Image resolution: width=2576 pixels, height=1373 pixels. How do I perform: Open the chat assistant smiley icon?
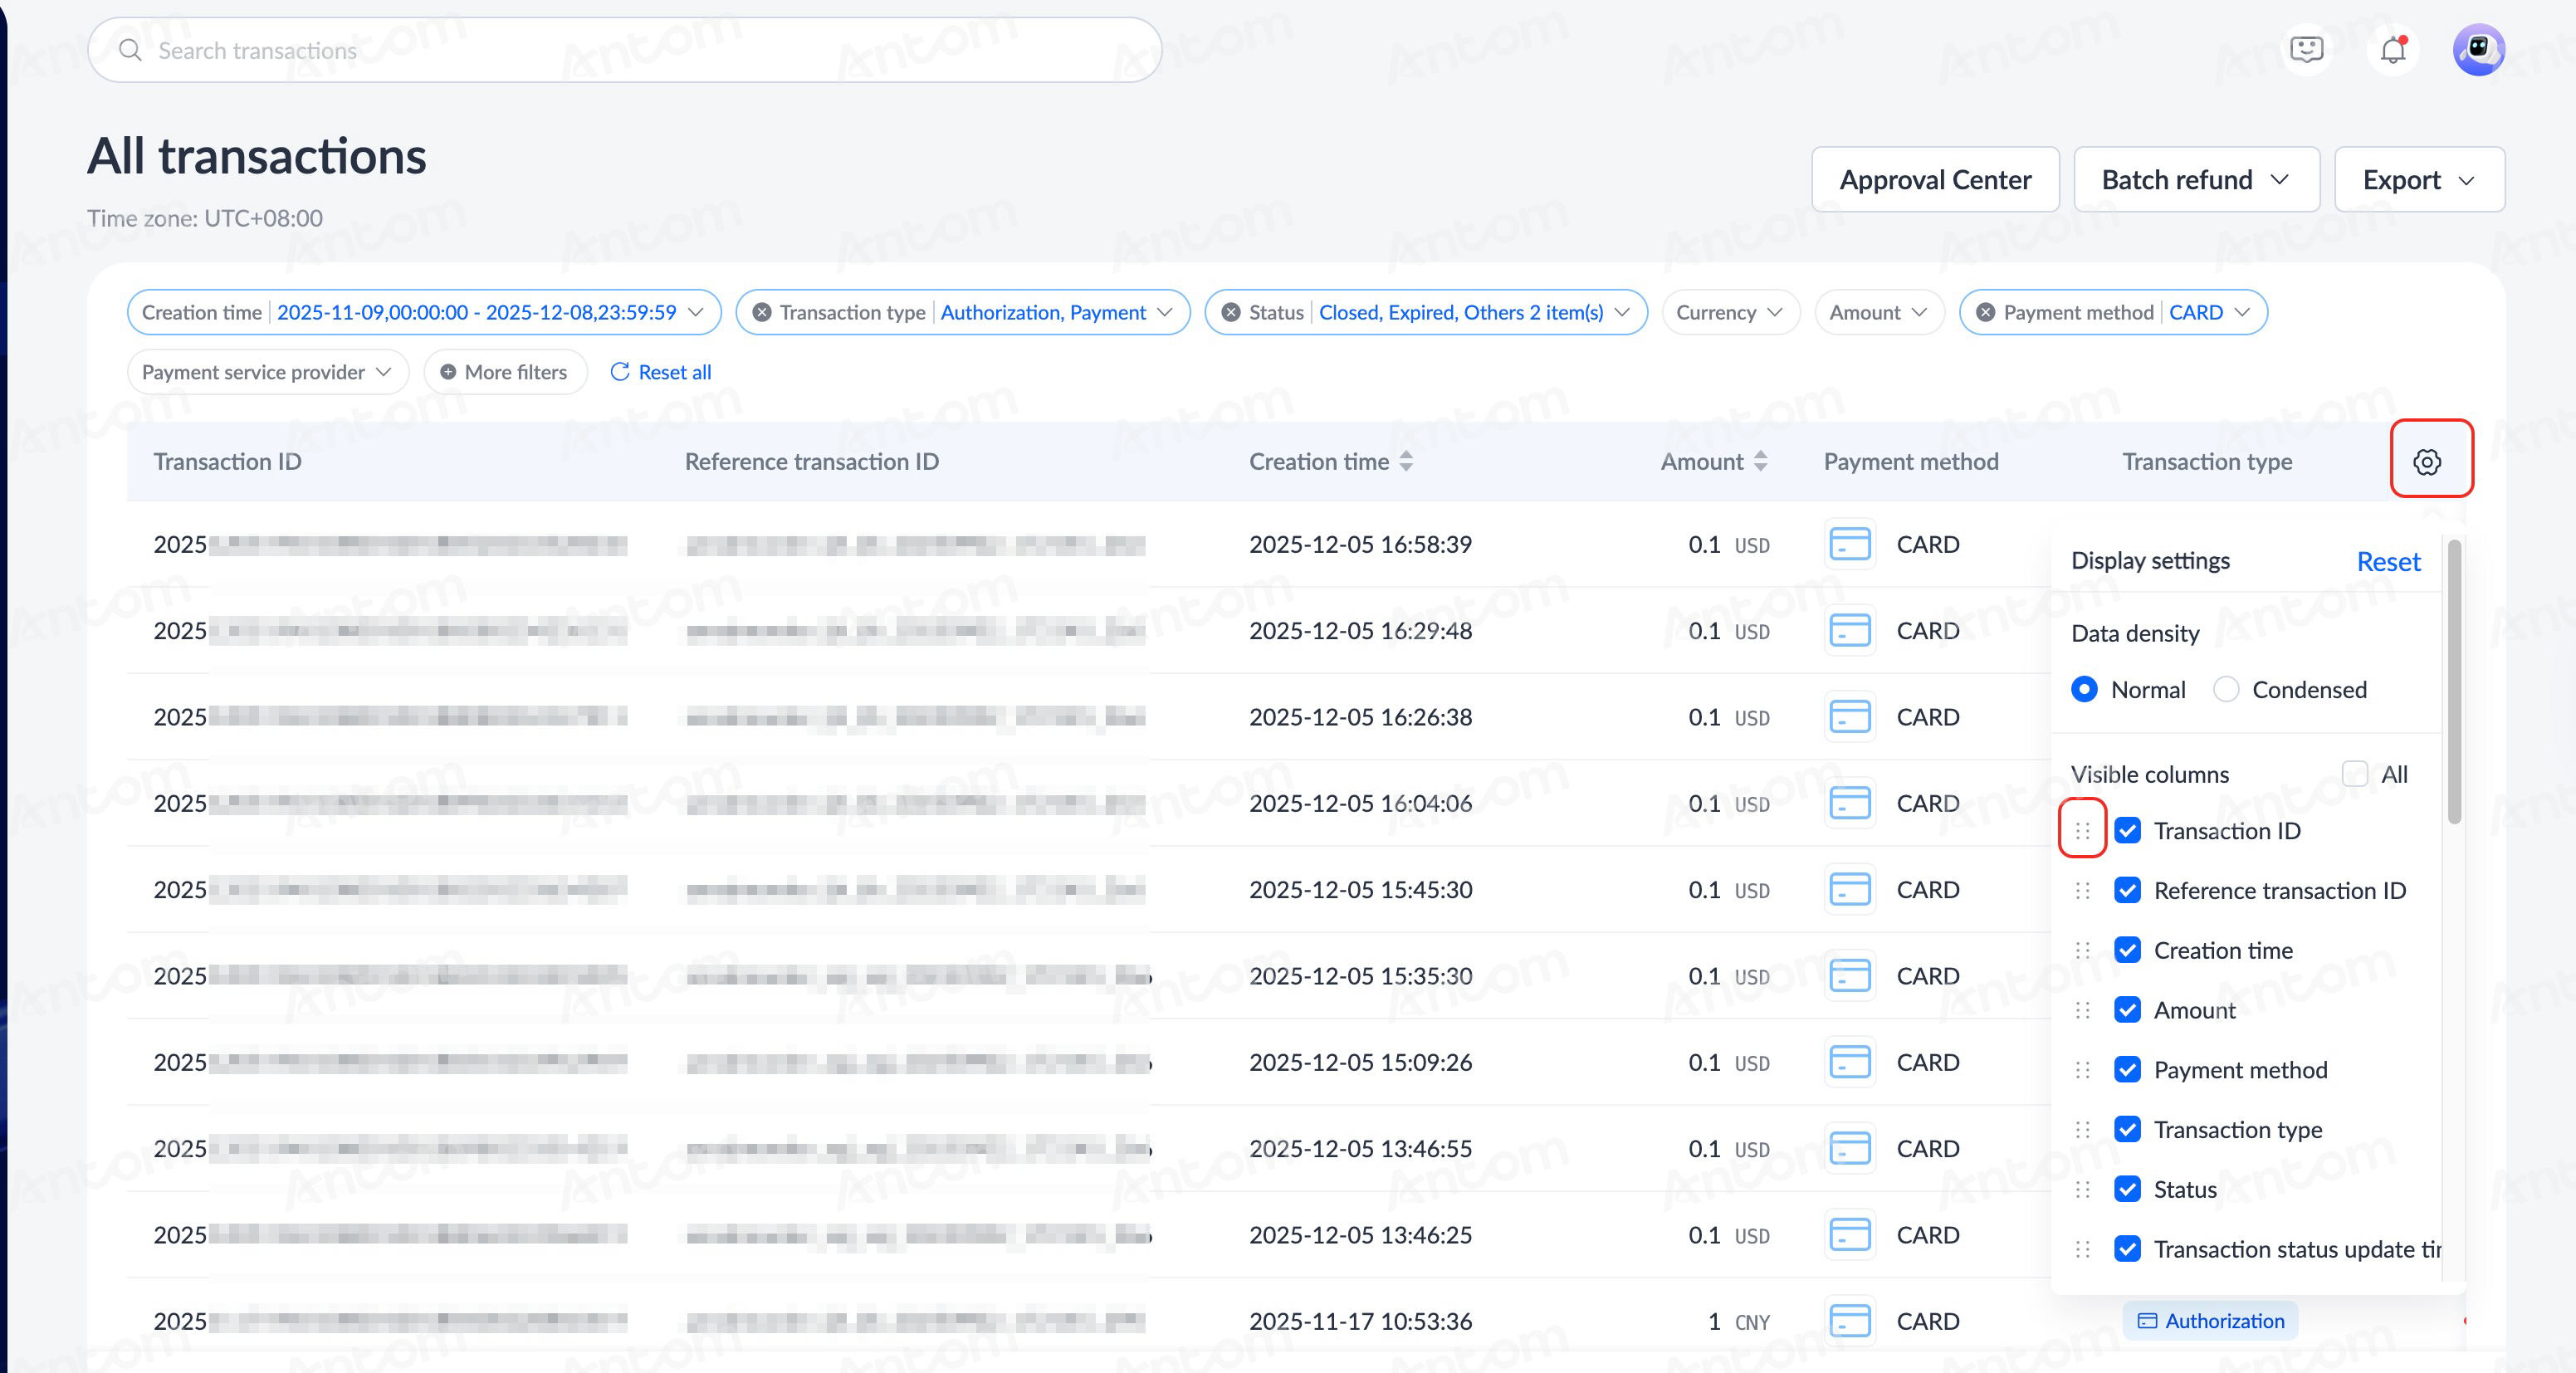[x=2306, y=50]
